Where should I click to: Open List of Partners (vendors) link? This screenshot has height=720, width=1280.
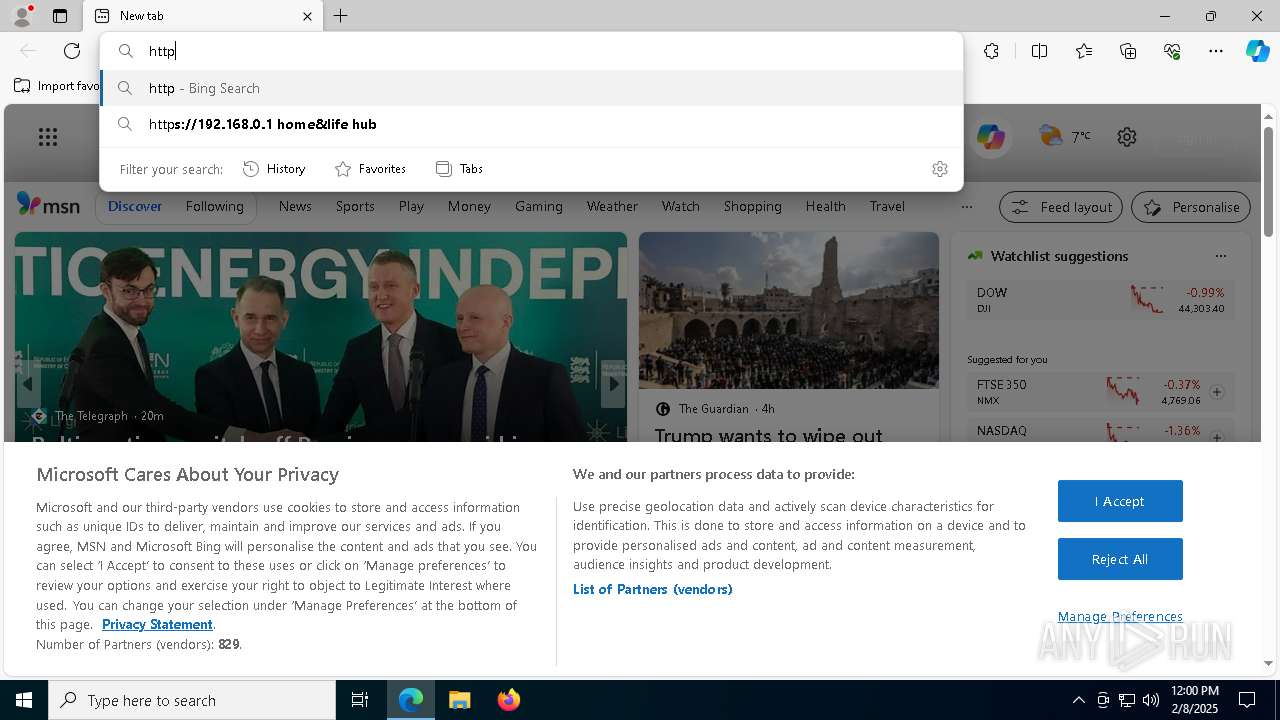(653, 589)
